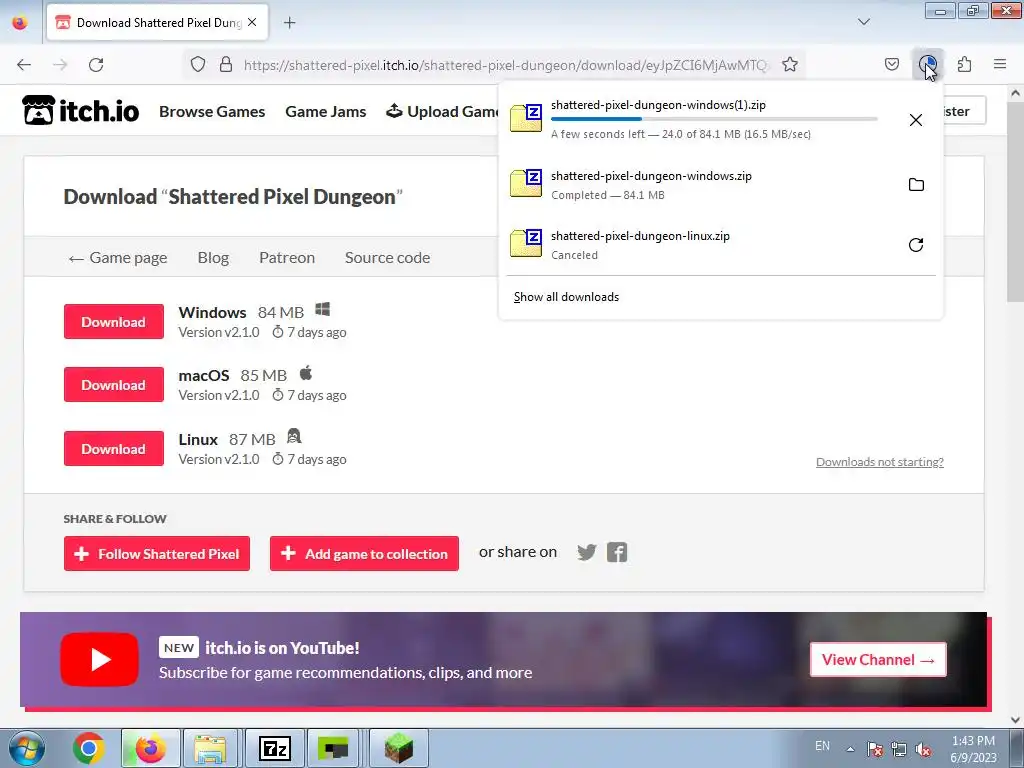1024x768 pixels.
Task: Go back with the browser back arrow
Action: point(24,65)
